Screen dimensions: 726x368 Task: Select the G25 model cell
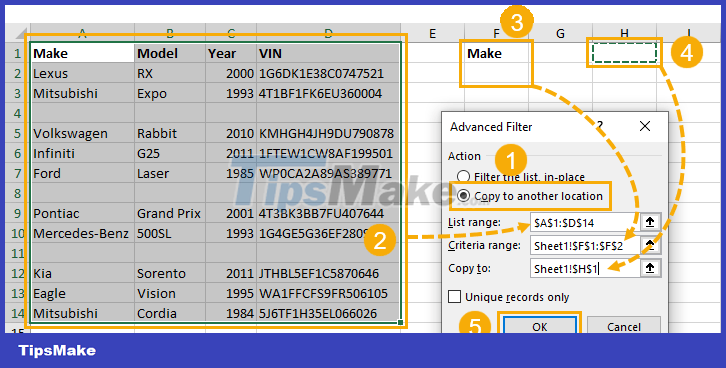pyautogui.click(x=170, y=153)
